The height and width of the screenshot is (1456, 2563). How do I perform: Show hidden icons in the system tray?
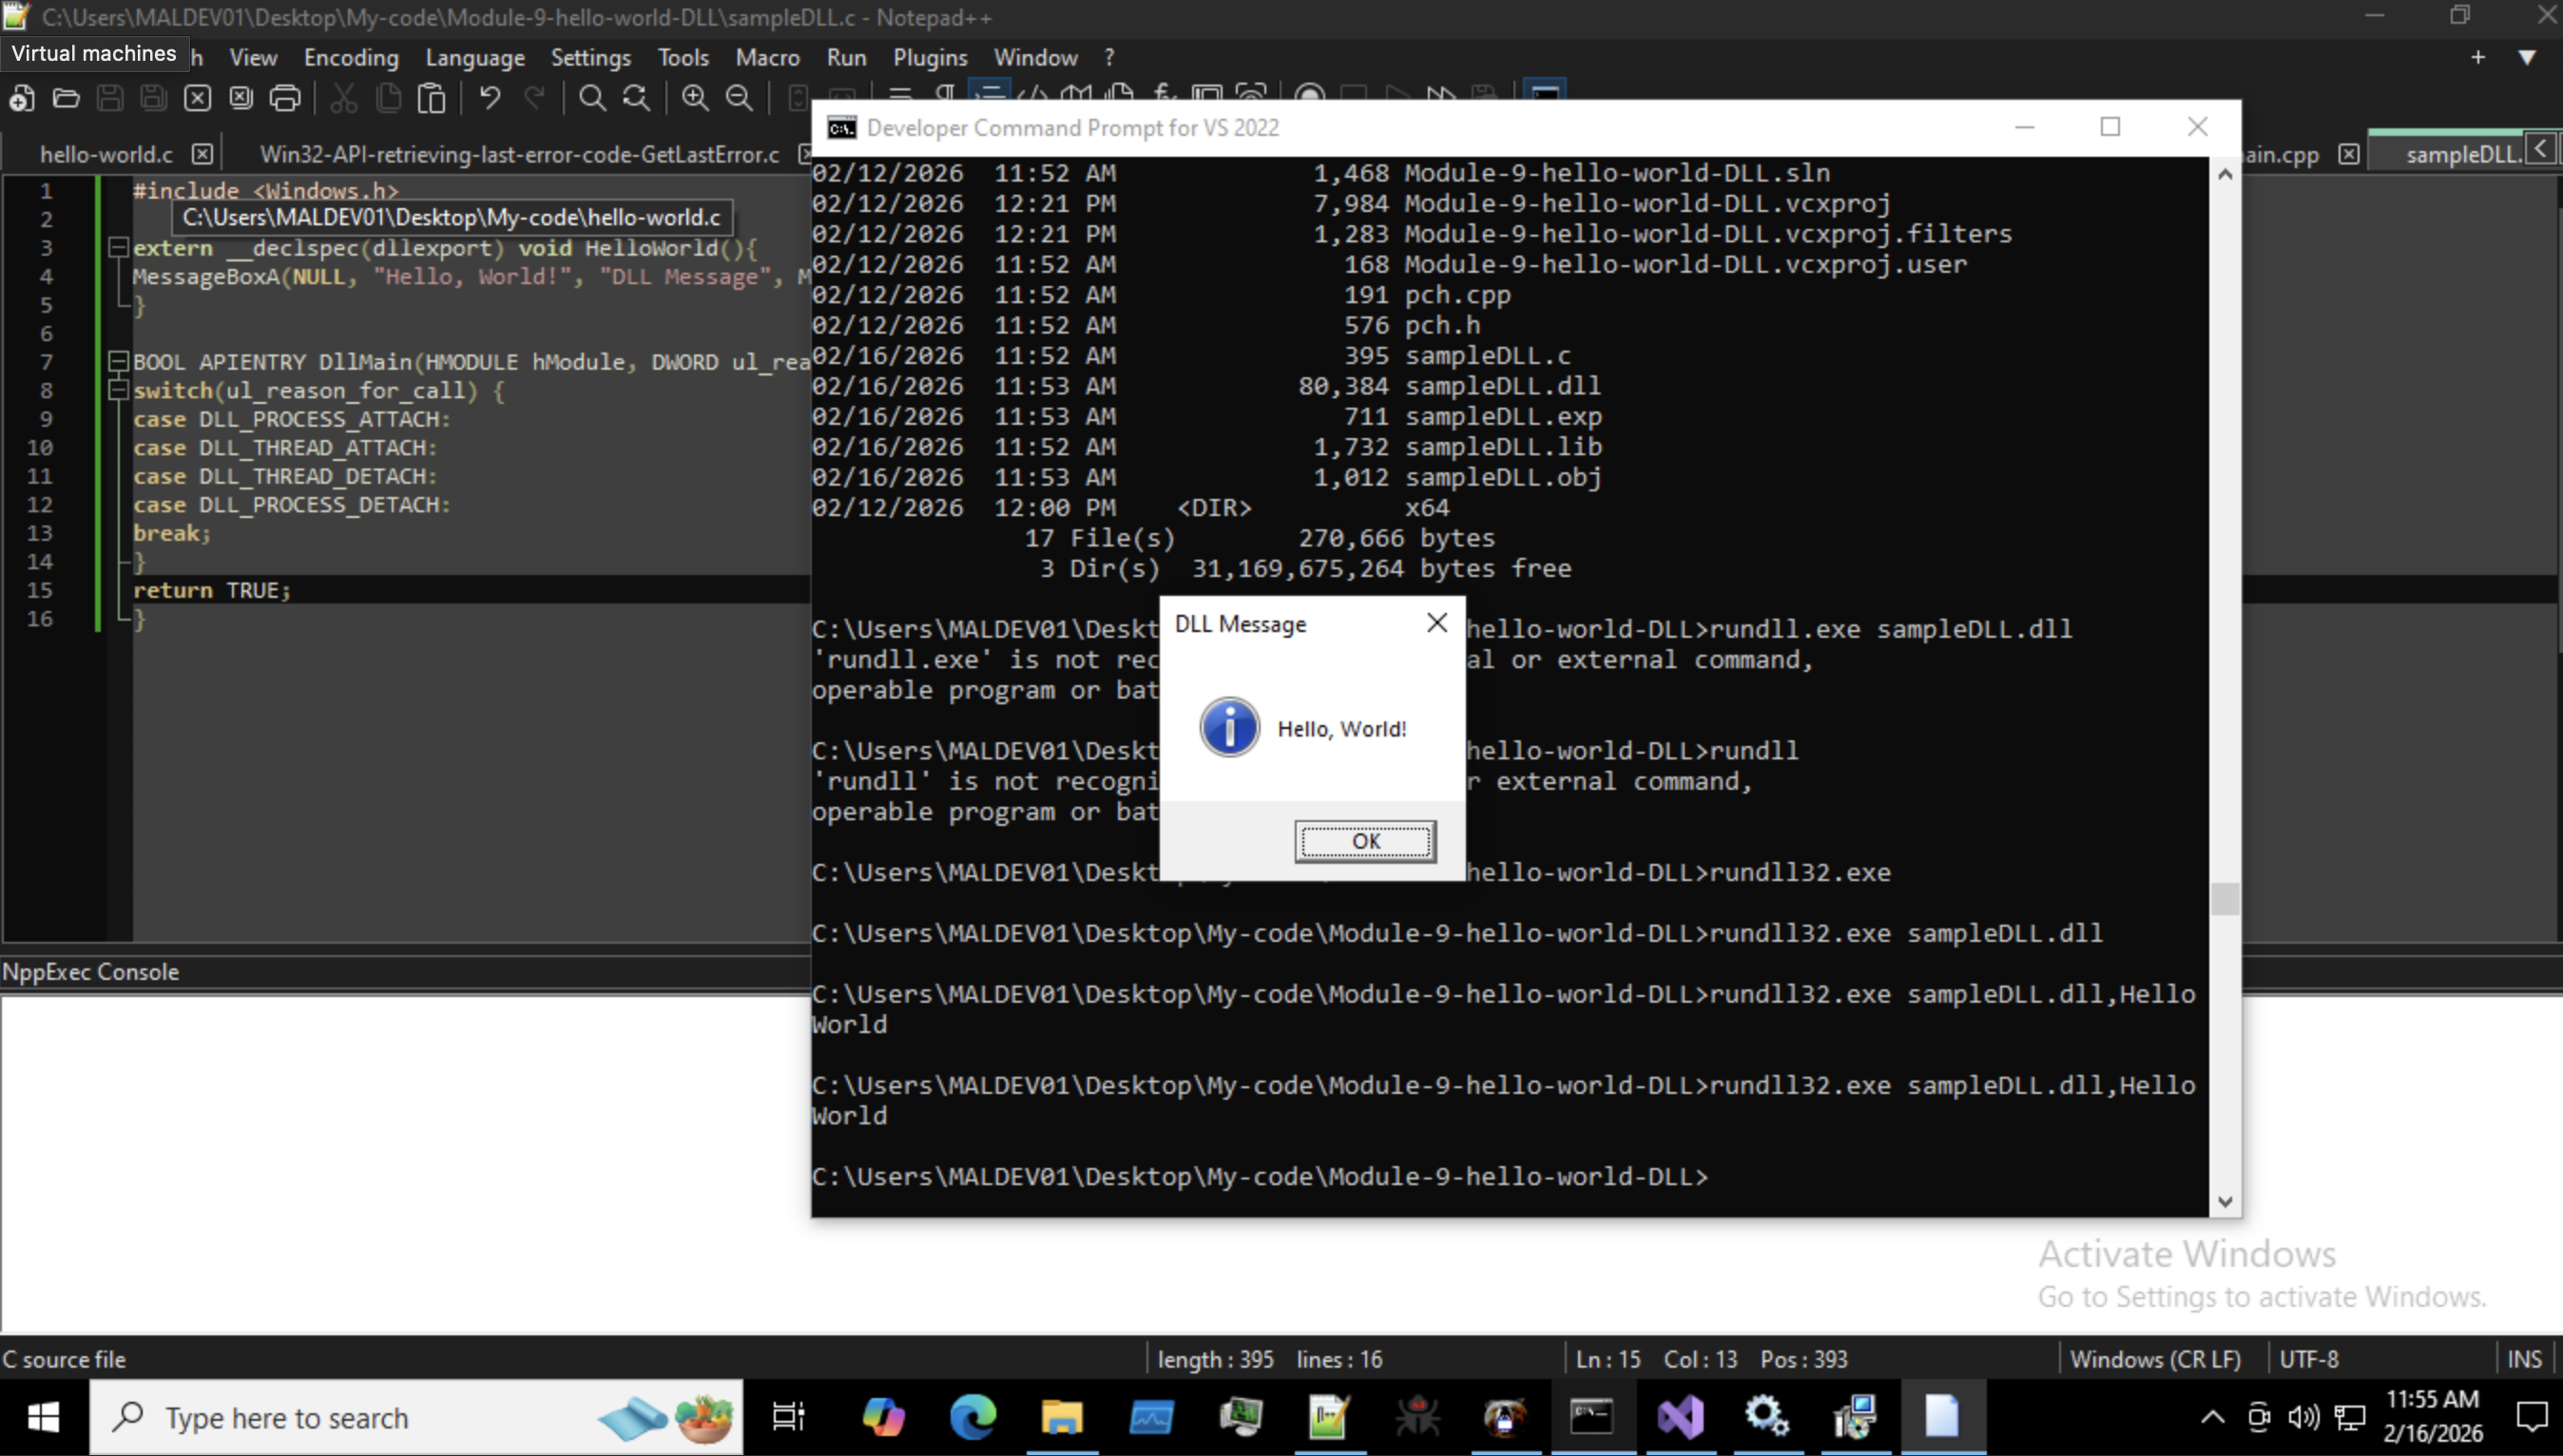(x=2212, y=1417)
